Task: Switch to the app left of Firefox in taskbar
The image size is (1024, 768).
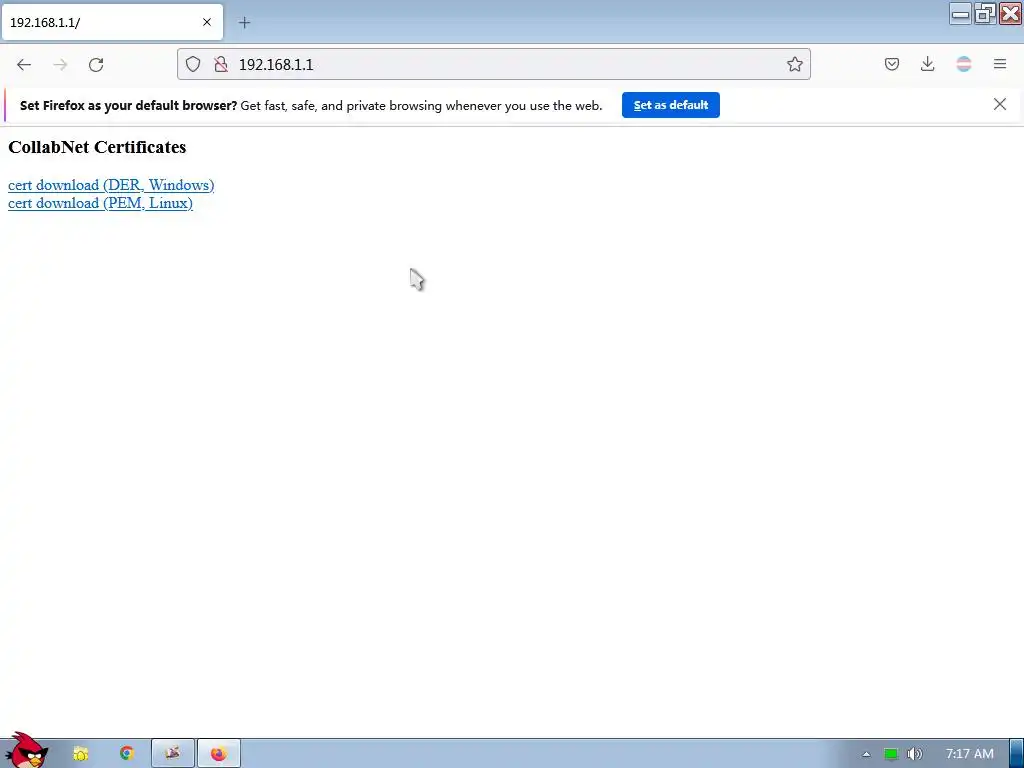Action: tap(172, 754)
